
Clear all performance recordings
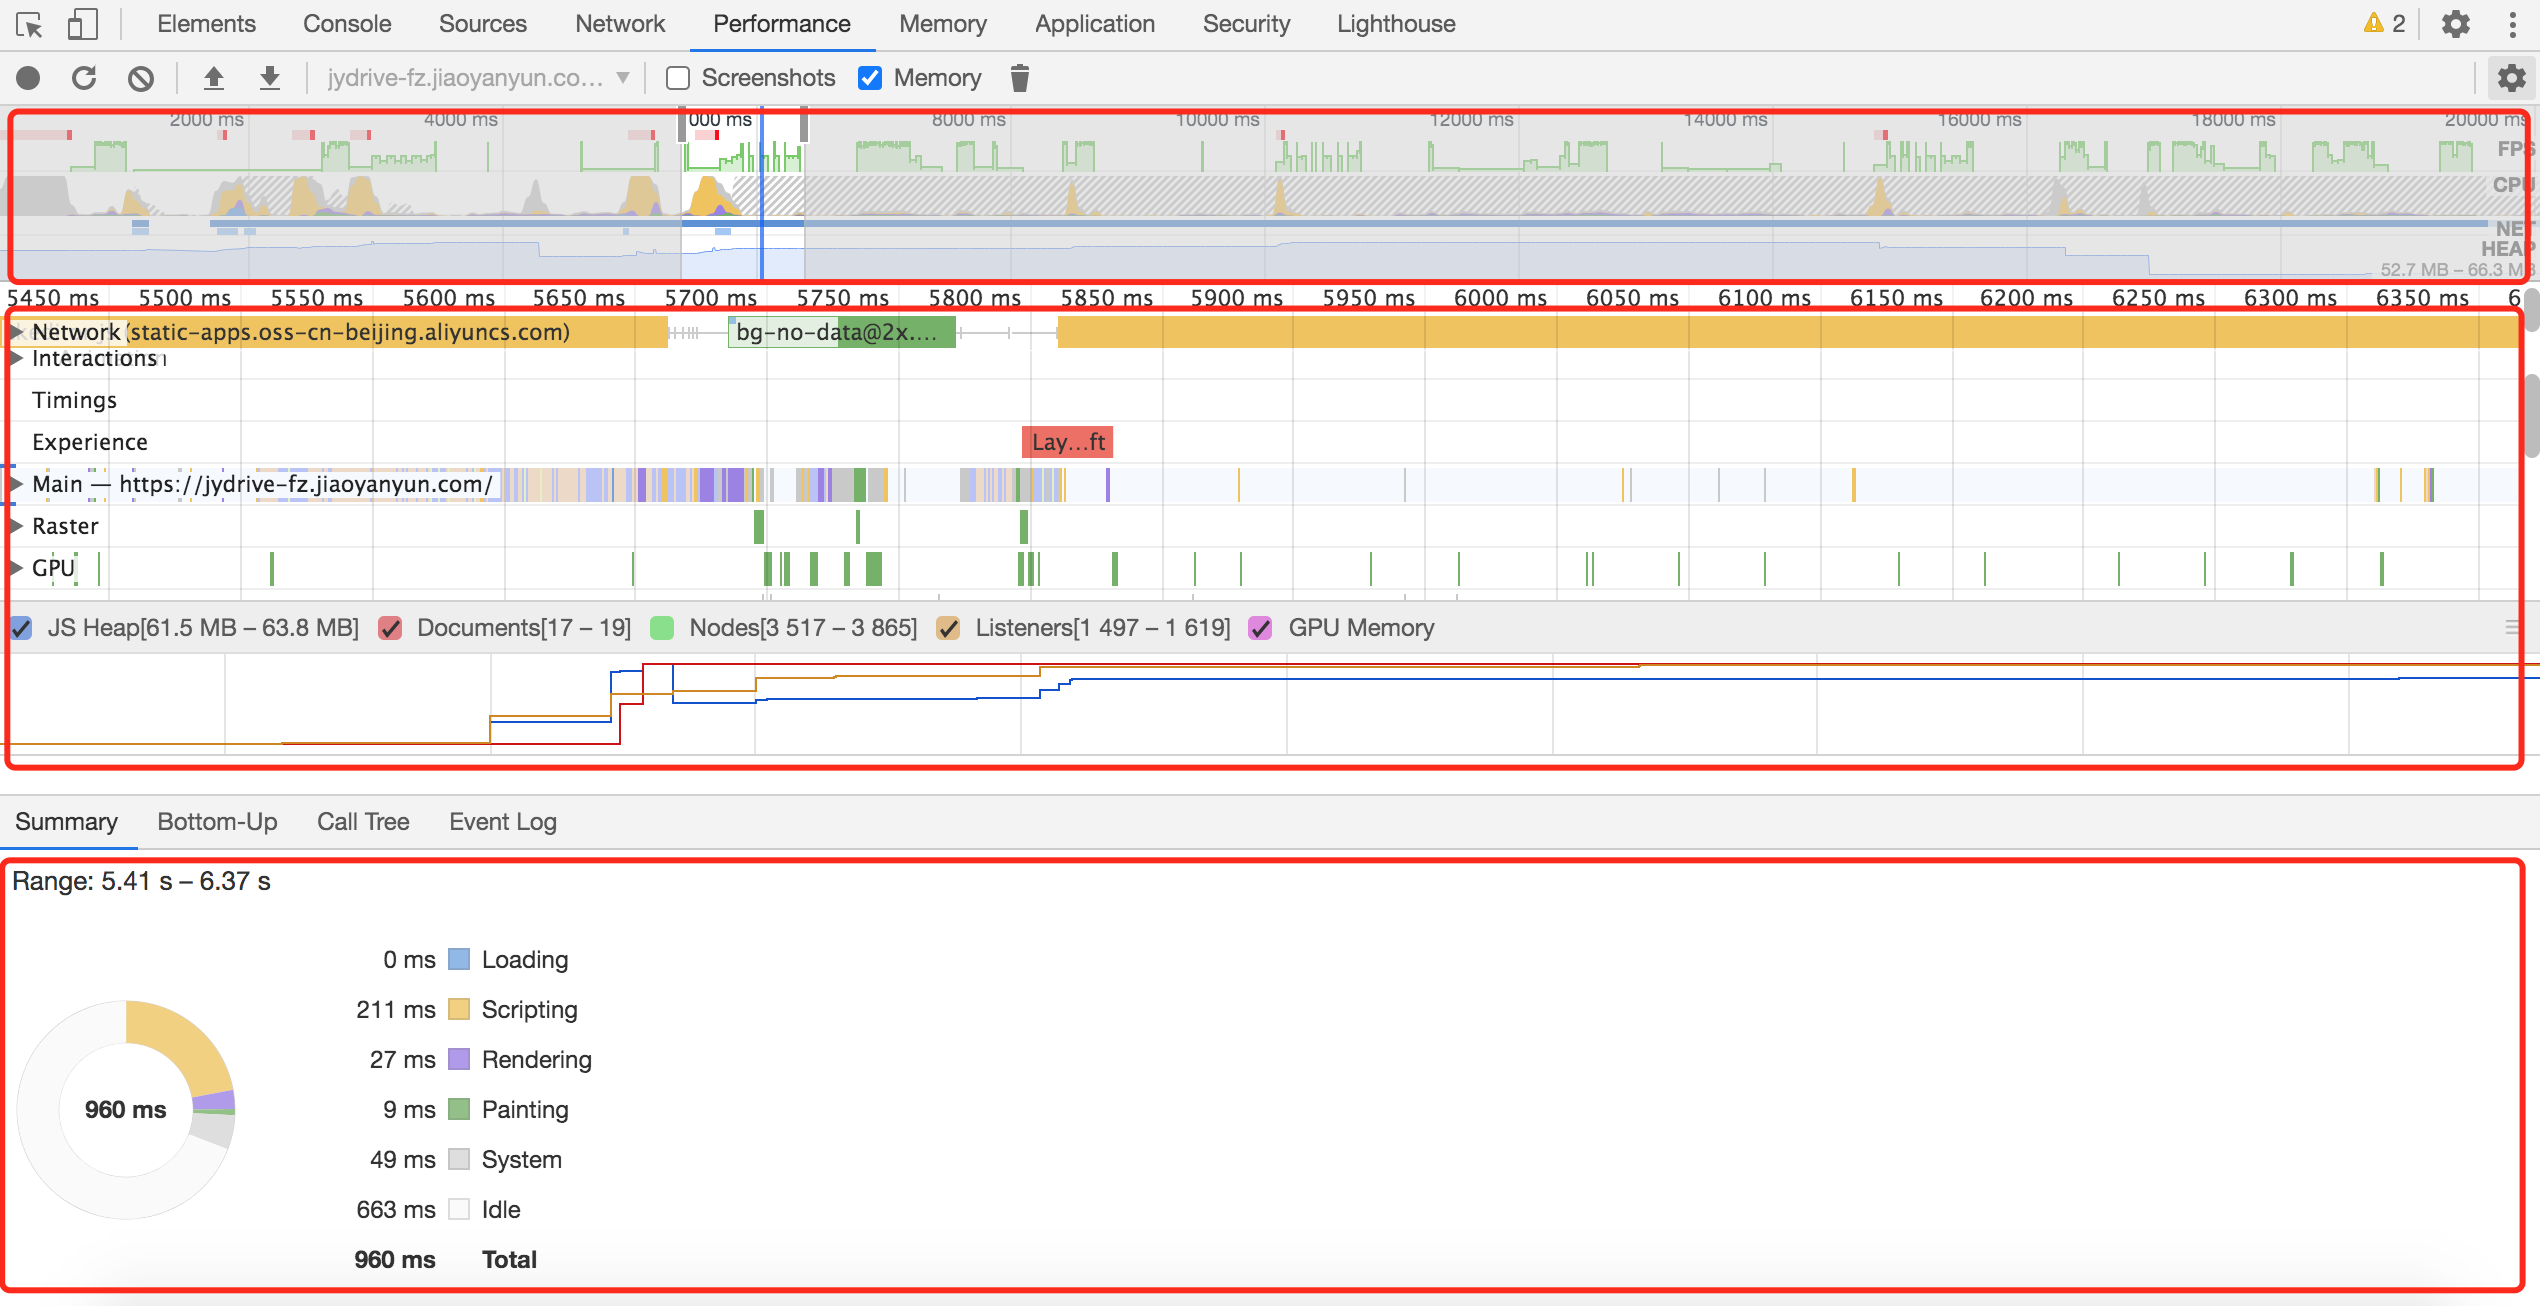[x=140, y=77]
